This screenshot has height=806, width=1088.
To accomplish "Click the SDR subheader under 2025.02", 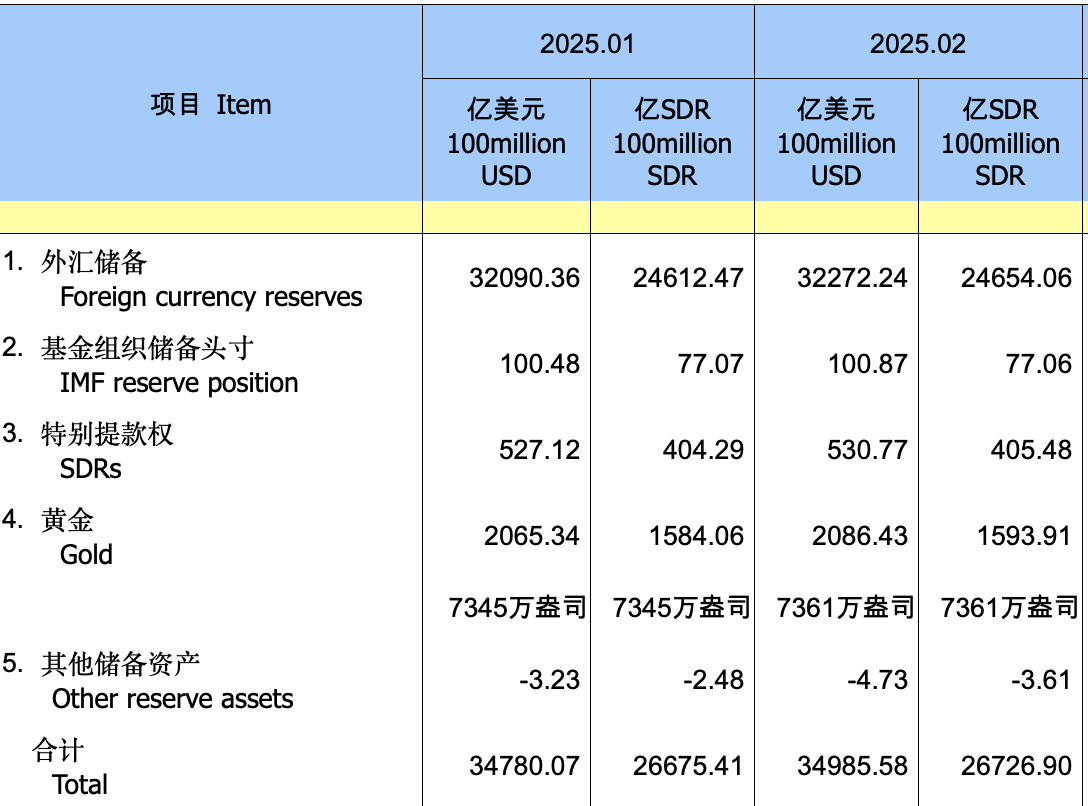I will pyautogui.click(x=1000, y=143).
